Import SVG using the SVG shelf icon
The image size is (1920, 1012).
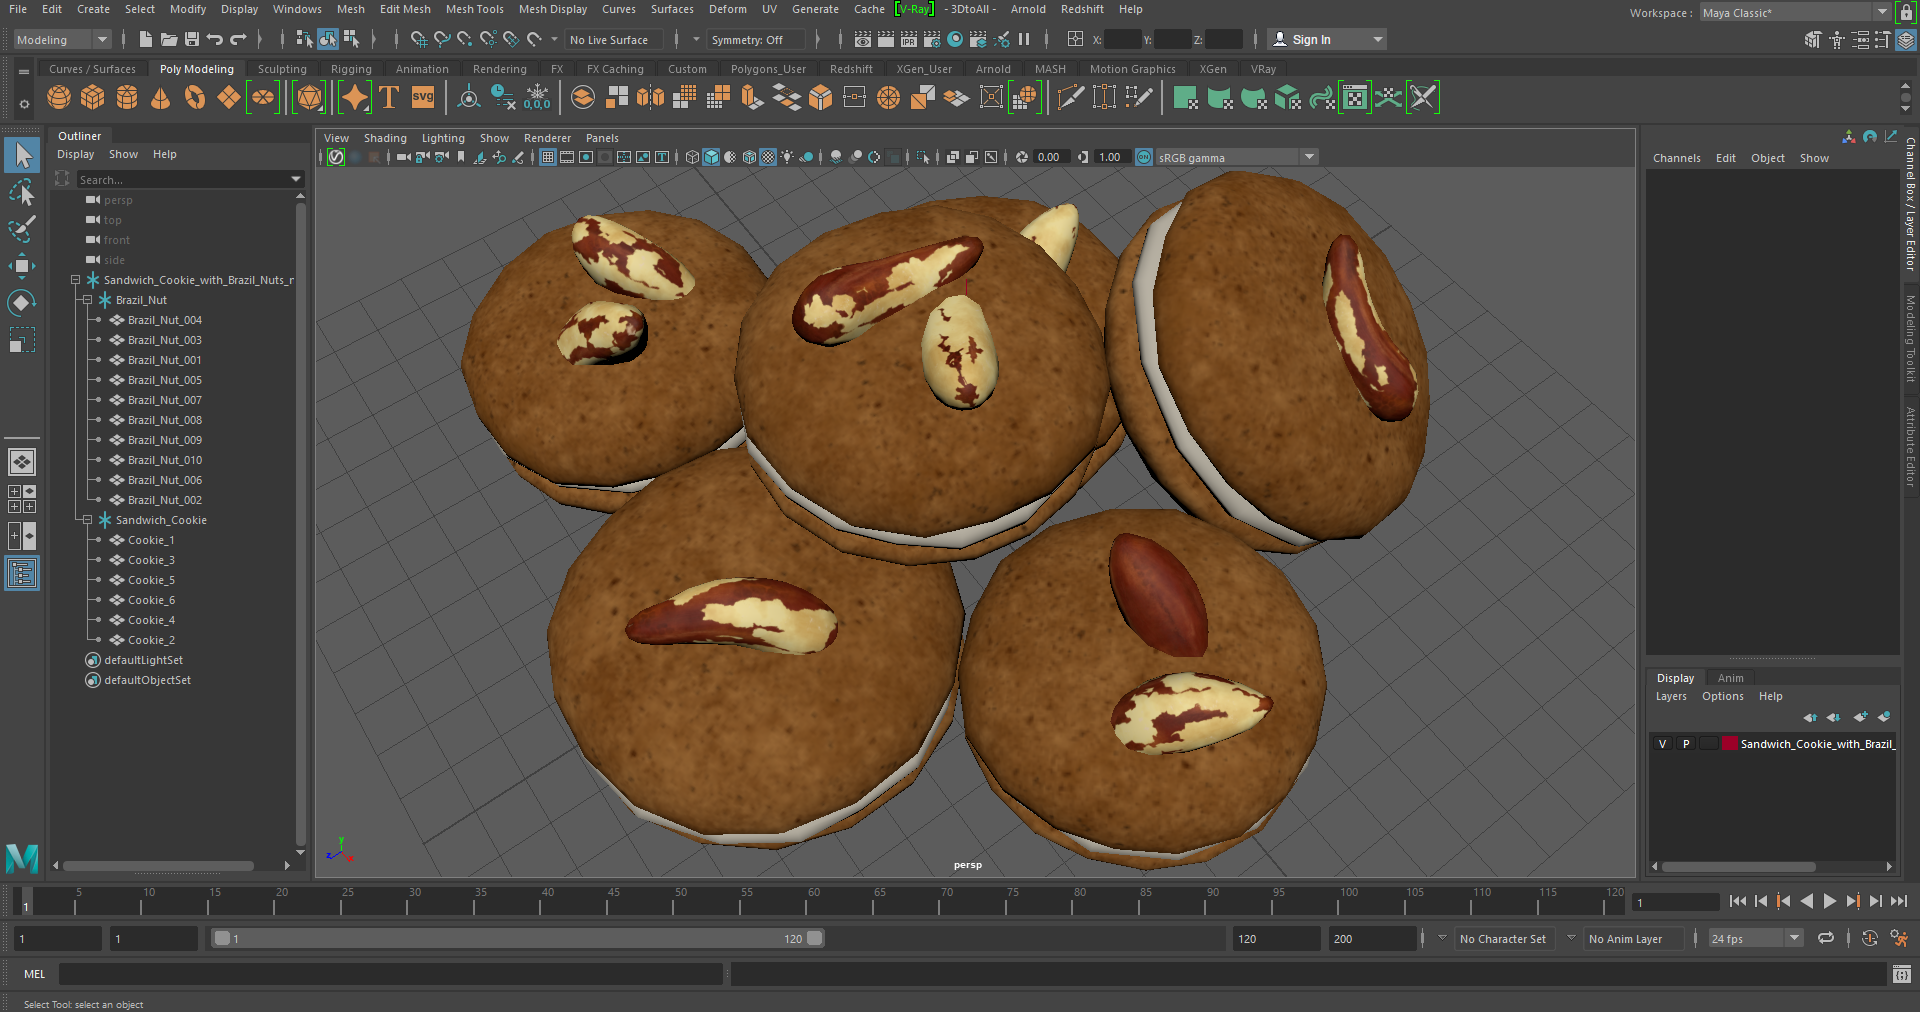423,97
